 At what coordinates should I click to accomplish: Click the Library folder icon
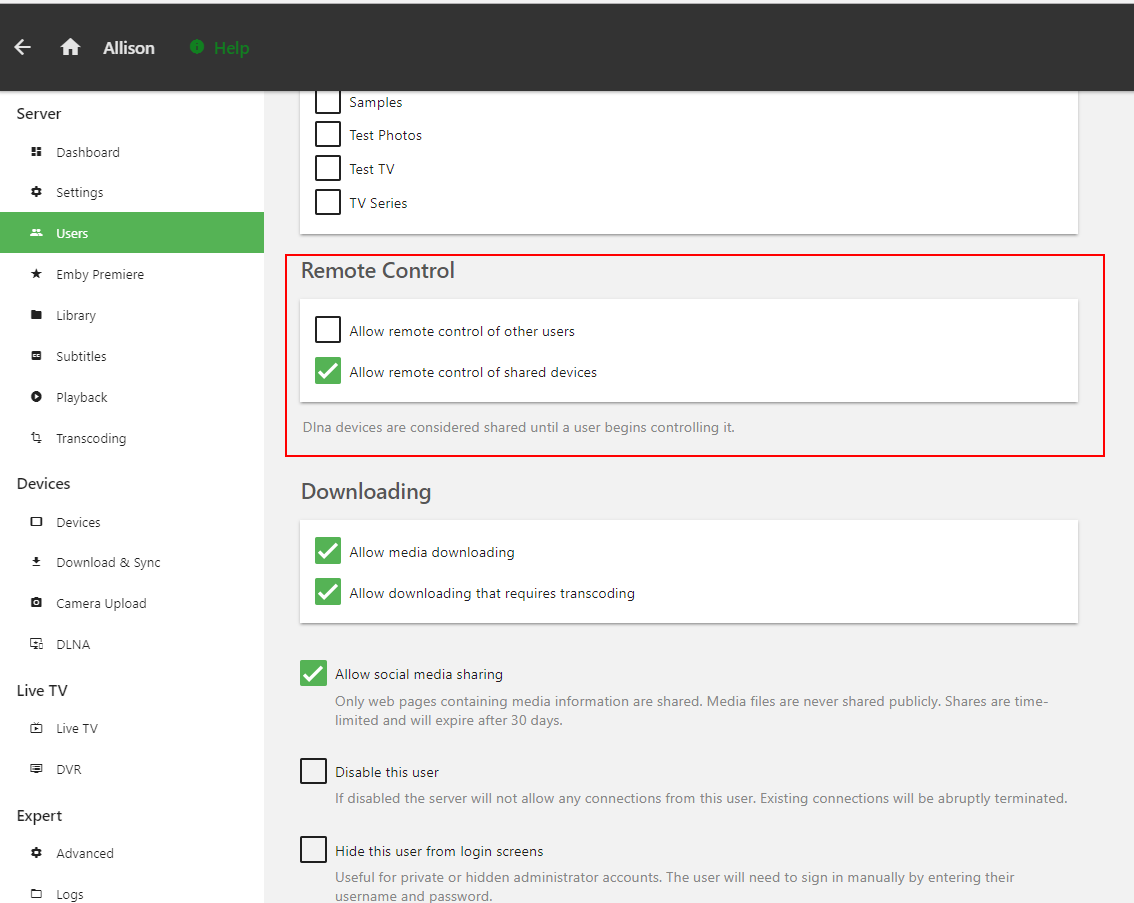pyautogui.click(x=36, y=314)
